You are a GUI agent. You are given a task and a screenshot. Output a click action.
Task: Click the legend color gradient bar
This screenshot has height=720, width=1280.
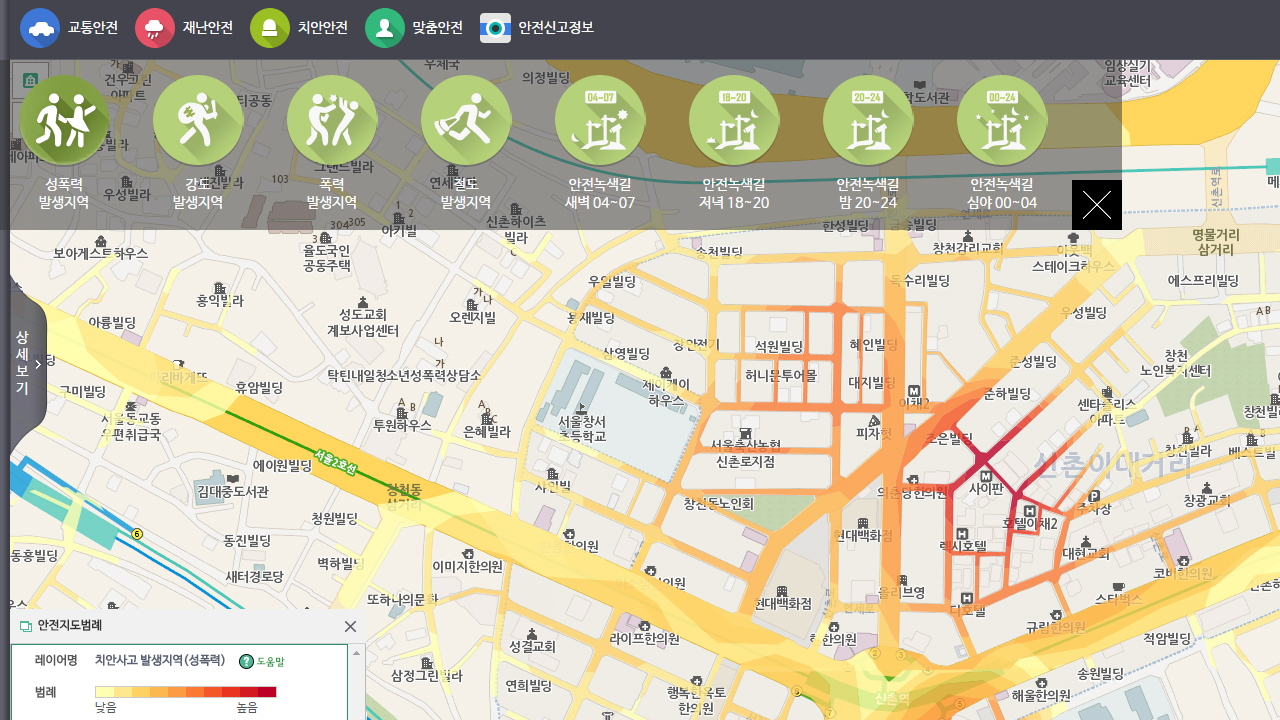click(x=185, y=692)
